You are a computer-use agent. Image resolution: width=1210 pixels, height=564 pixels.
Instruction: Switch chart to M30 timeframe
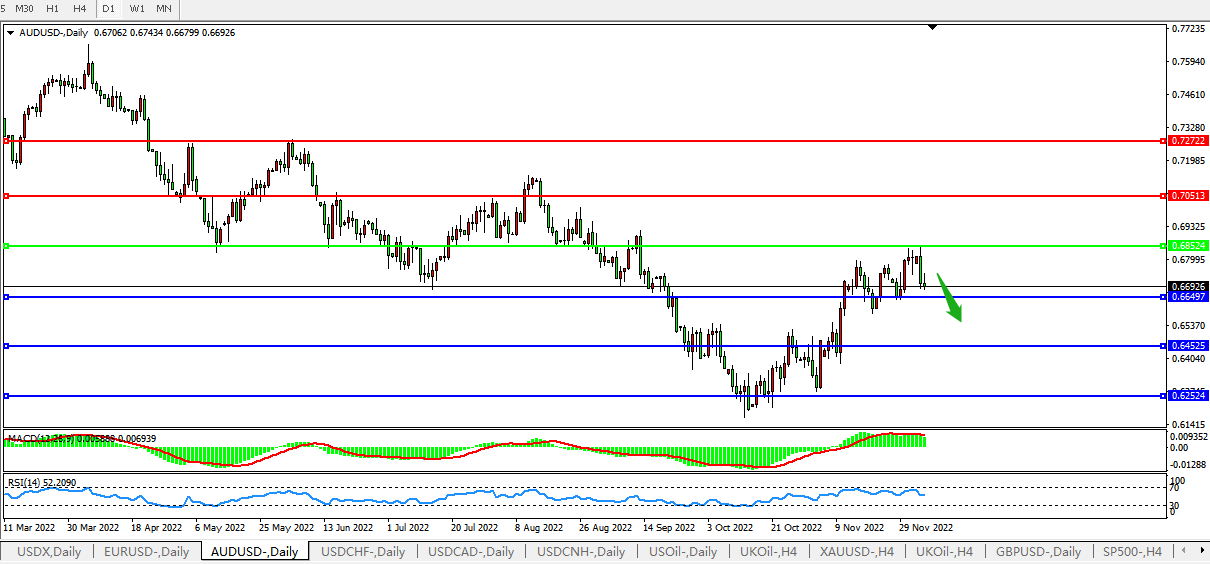25,8
